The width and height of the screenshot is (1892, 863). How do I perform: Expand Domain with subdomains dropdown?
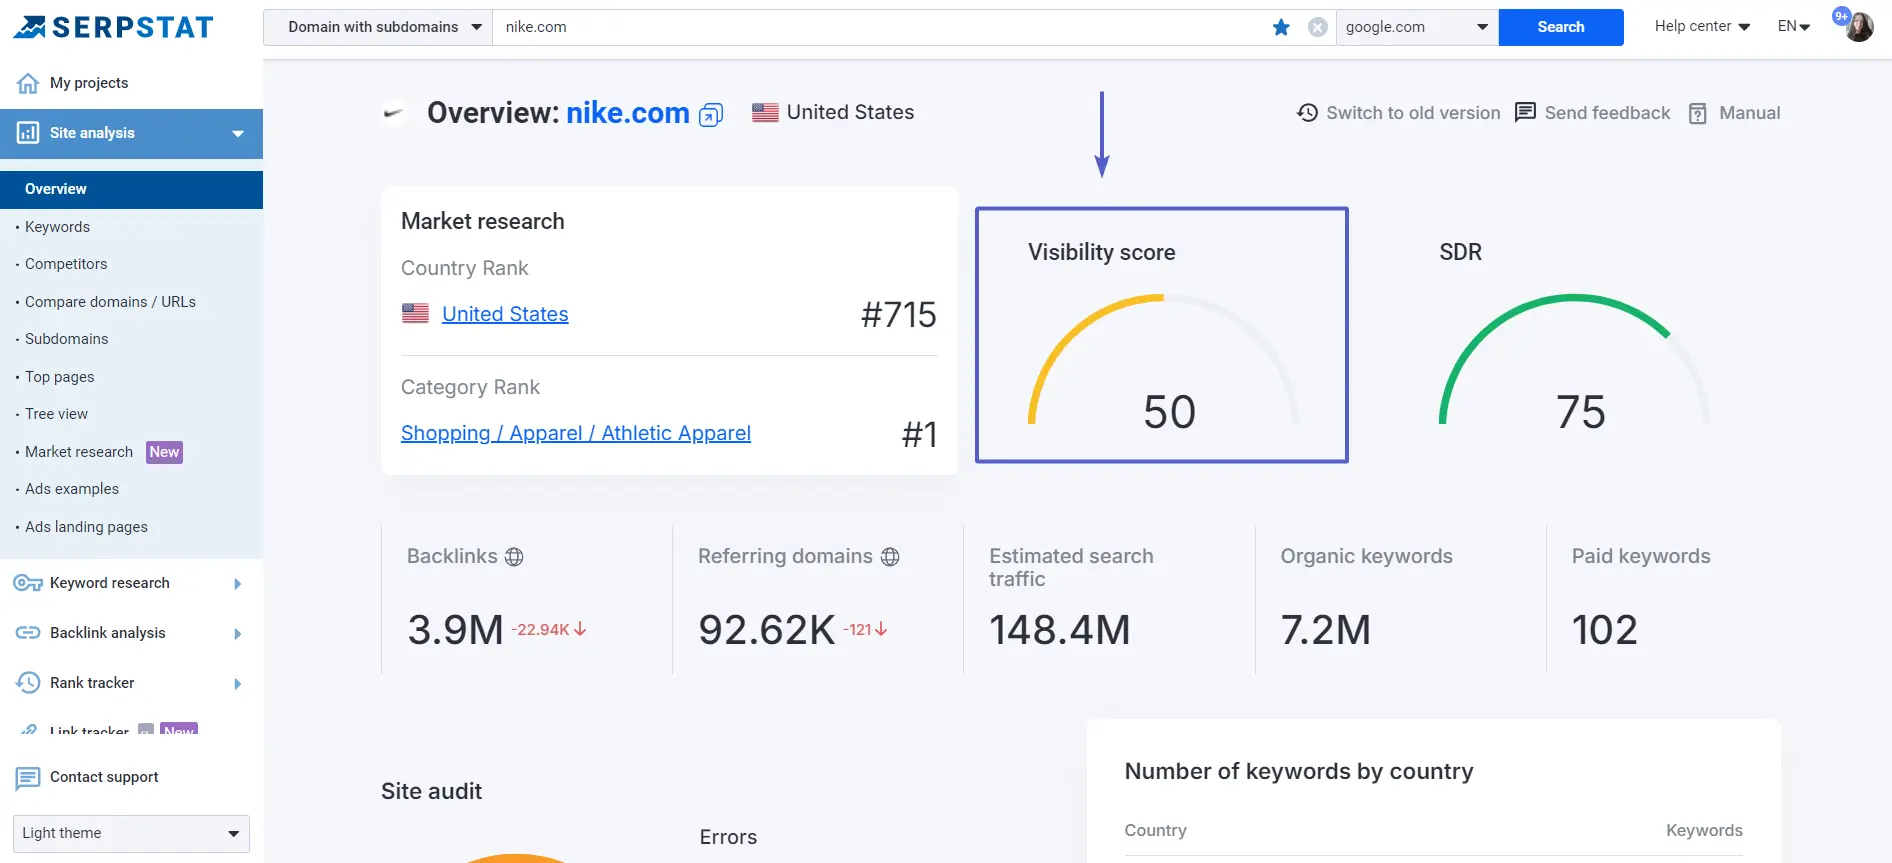(378, 27)
